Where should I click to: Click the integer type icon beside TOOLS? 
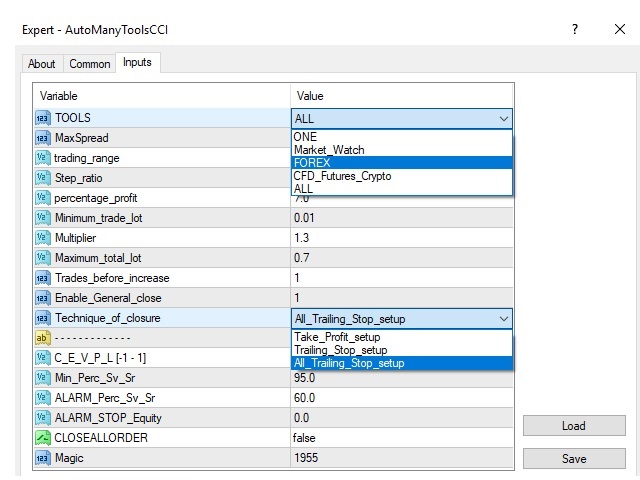[x=43, y=118]
